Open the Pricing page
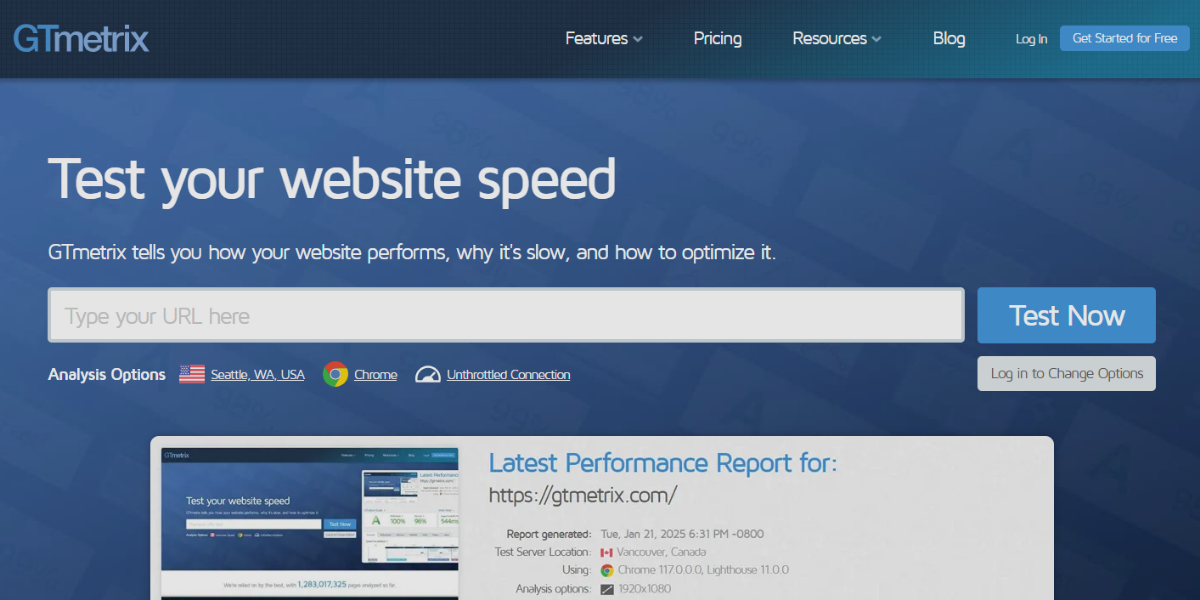1200x600 pixels. pyautogui.click(x=717, y=39)
